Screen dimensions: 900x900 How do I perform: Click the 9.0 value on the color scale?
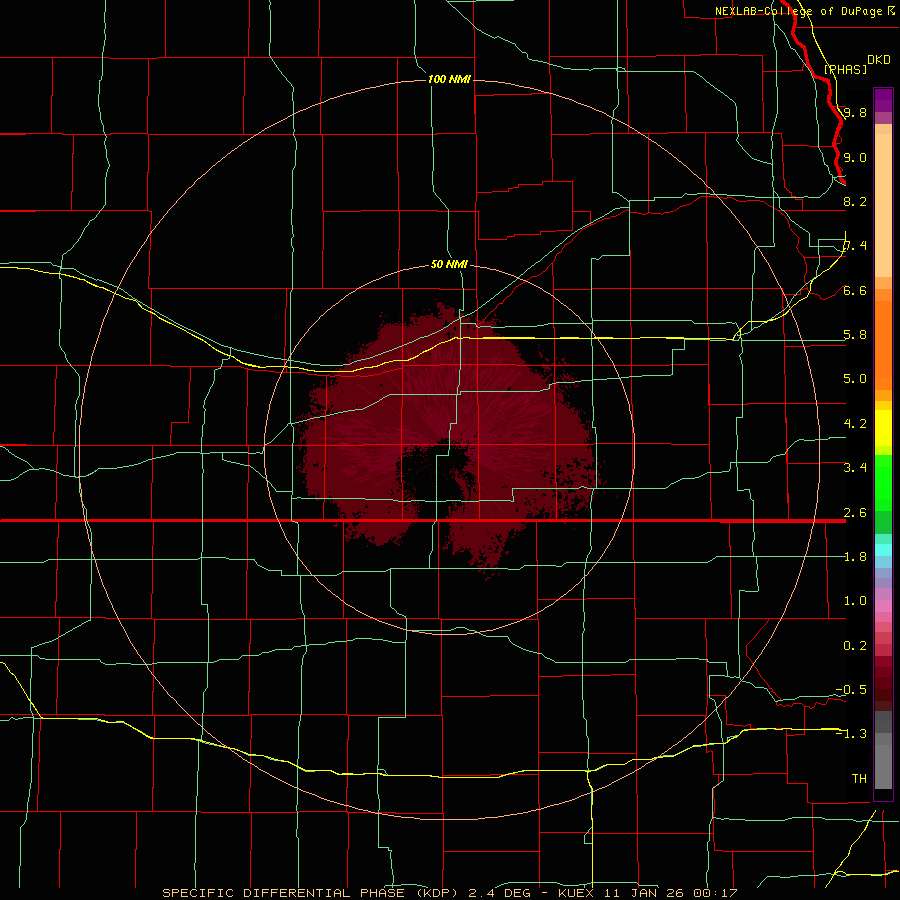(855, 157)
